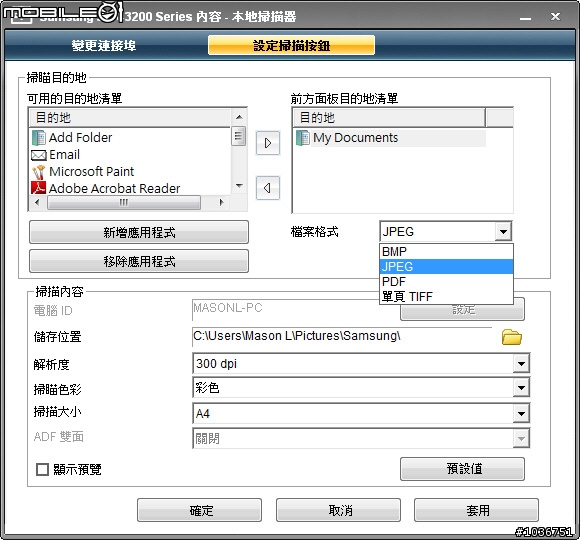Click the left arrow to remove destination
The height and width of the screenshot is (540, 580).
tap(268, 188)
